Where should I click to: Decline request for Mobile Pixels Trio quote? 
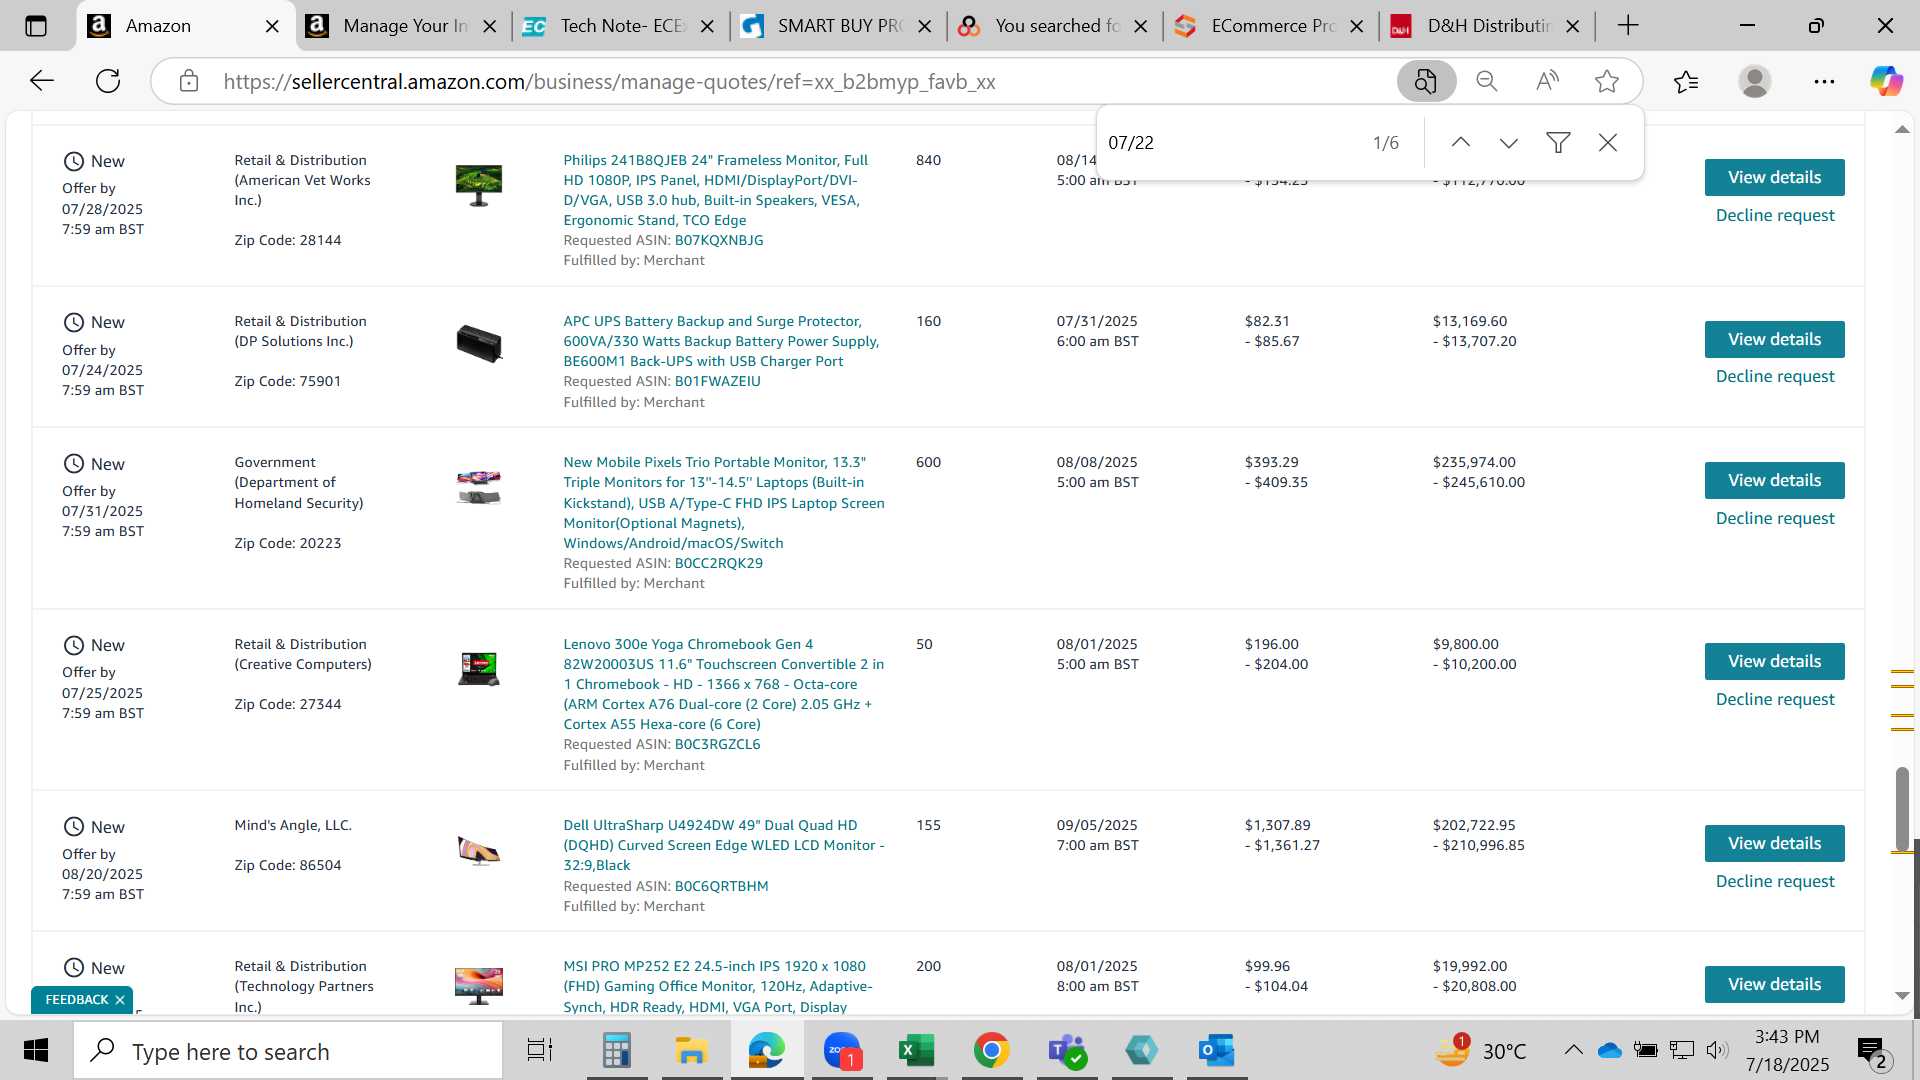[1774, 518]
